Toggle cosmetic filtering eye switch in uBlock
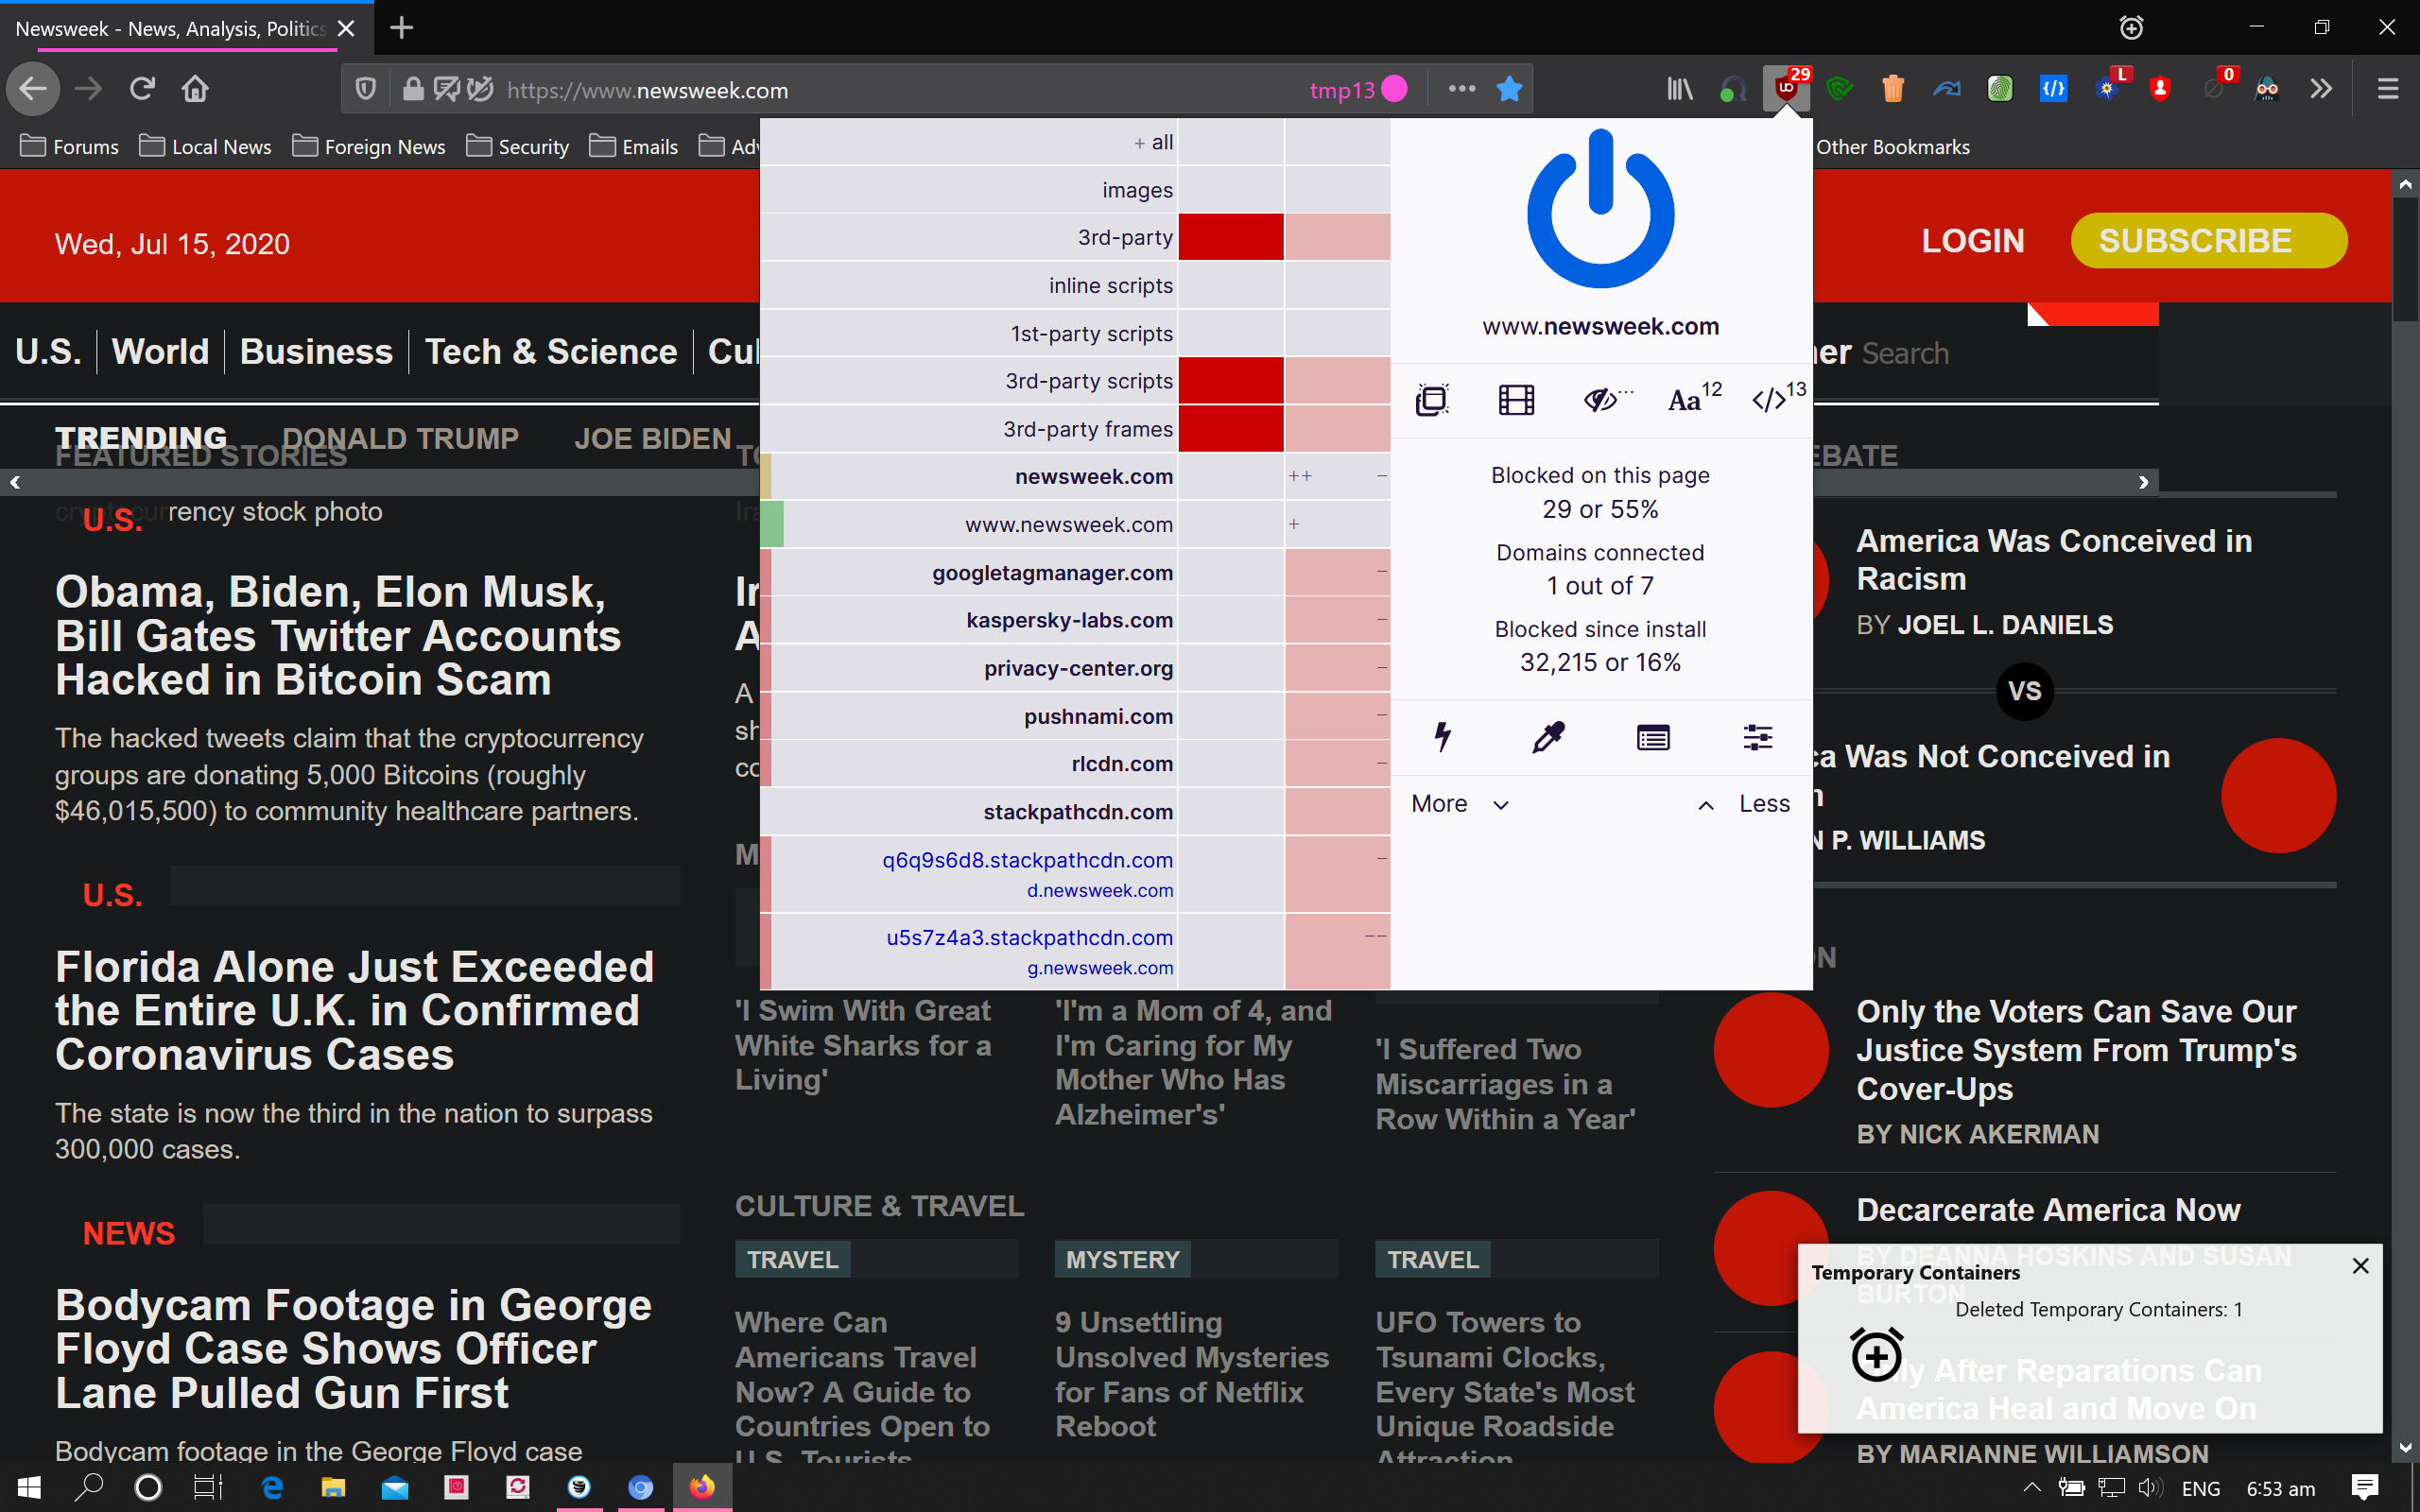Viewport: 2420px width, 1512px height. [x=1606, y=400]
